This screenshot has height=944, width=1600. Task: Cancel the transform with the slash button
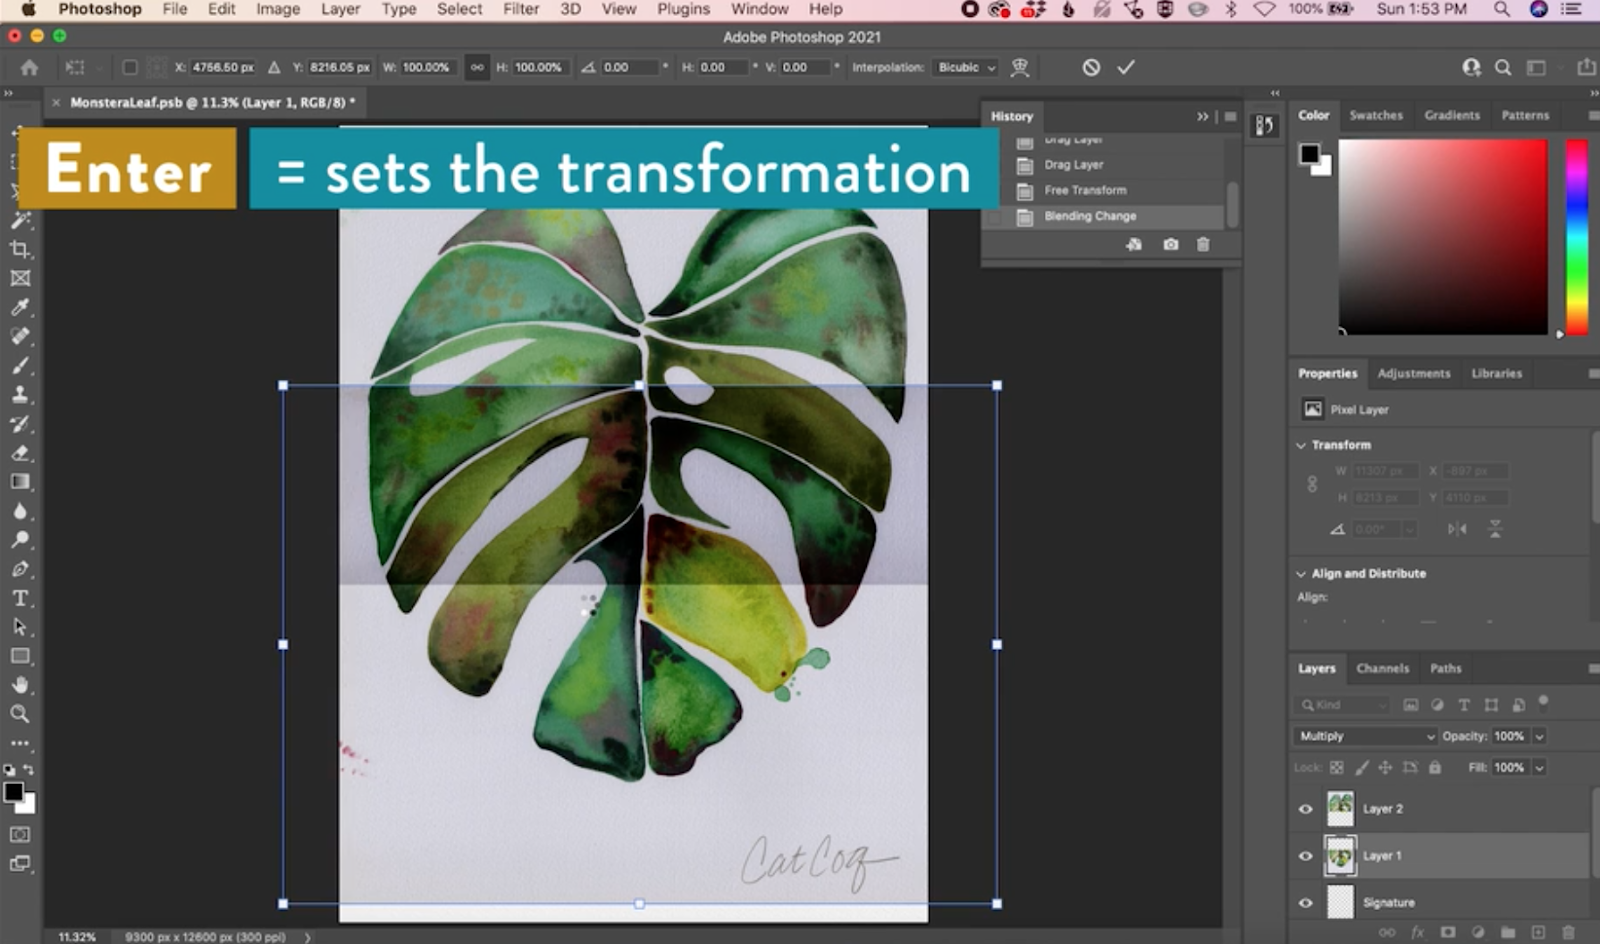pyautogui.click(x=1090, y=67)
